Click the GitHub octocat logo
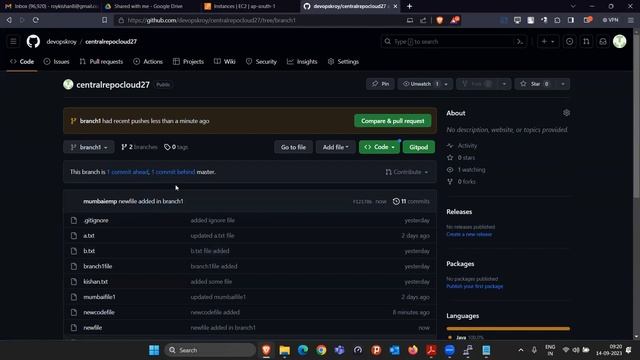The width and height of the screenshot is (640, 360). pyautogui.click(x=33, y=41)
